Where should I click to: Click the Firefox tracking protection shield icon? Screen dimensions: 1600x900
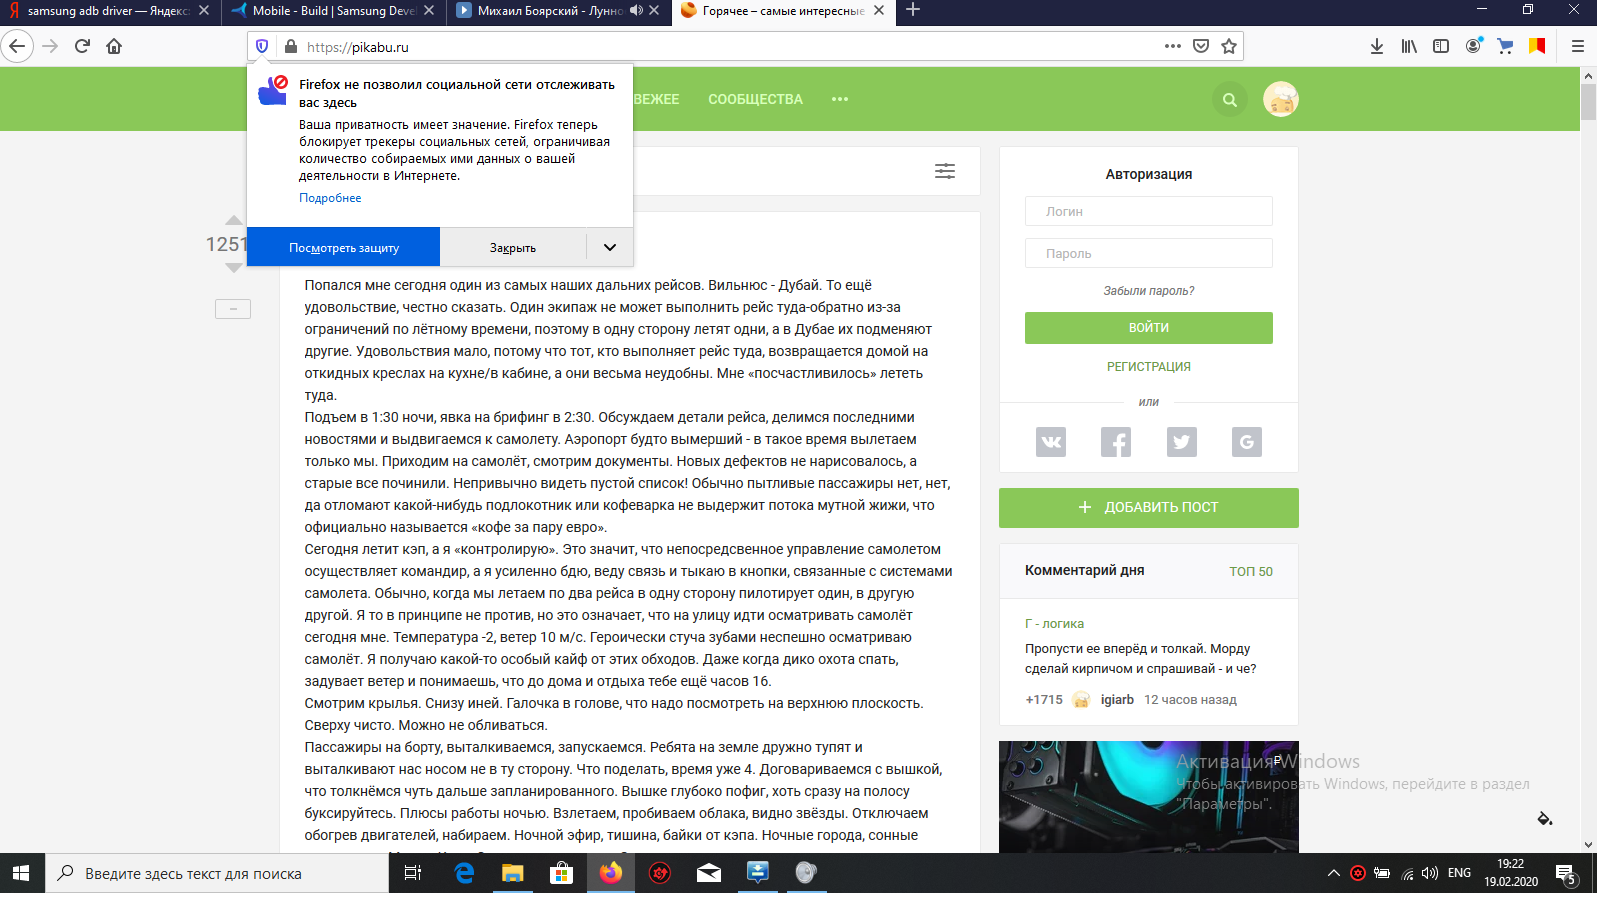(262, 46)
